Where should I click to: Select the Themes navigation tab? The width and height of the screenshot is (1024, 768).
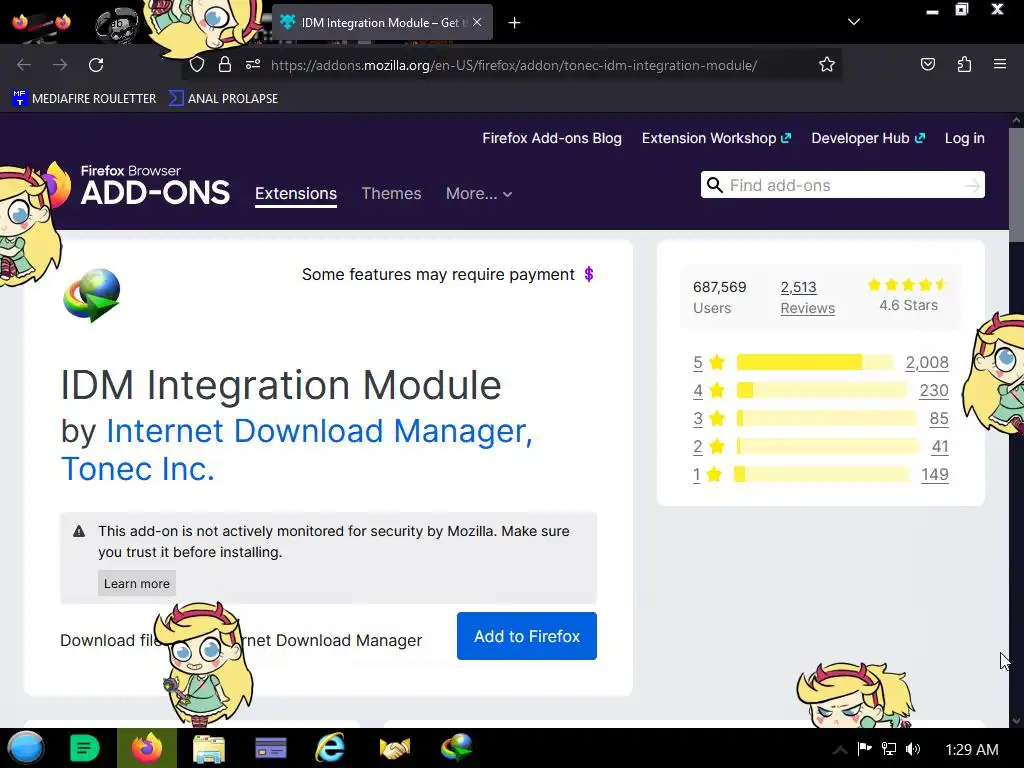click(x=391, y=193)
